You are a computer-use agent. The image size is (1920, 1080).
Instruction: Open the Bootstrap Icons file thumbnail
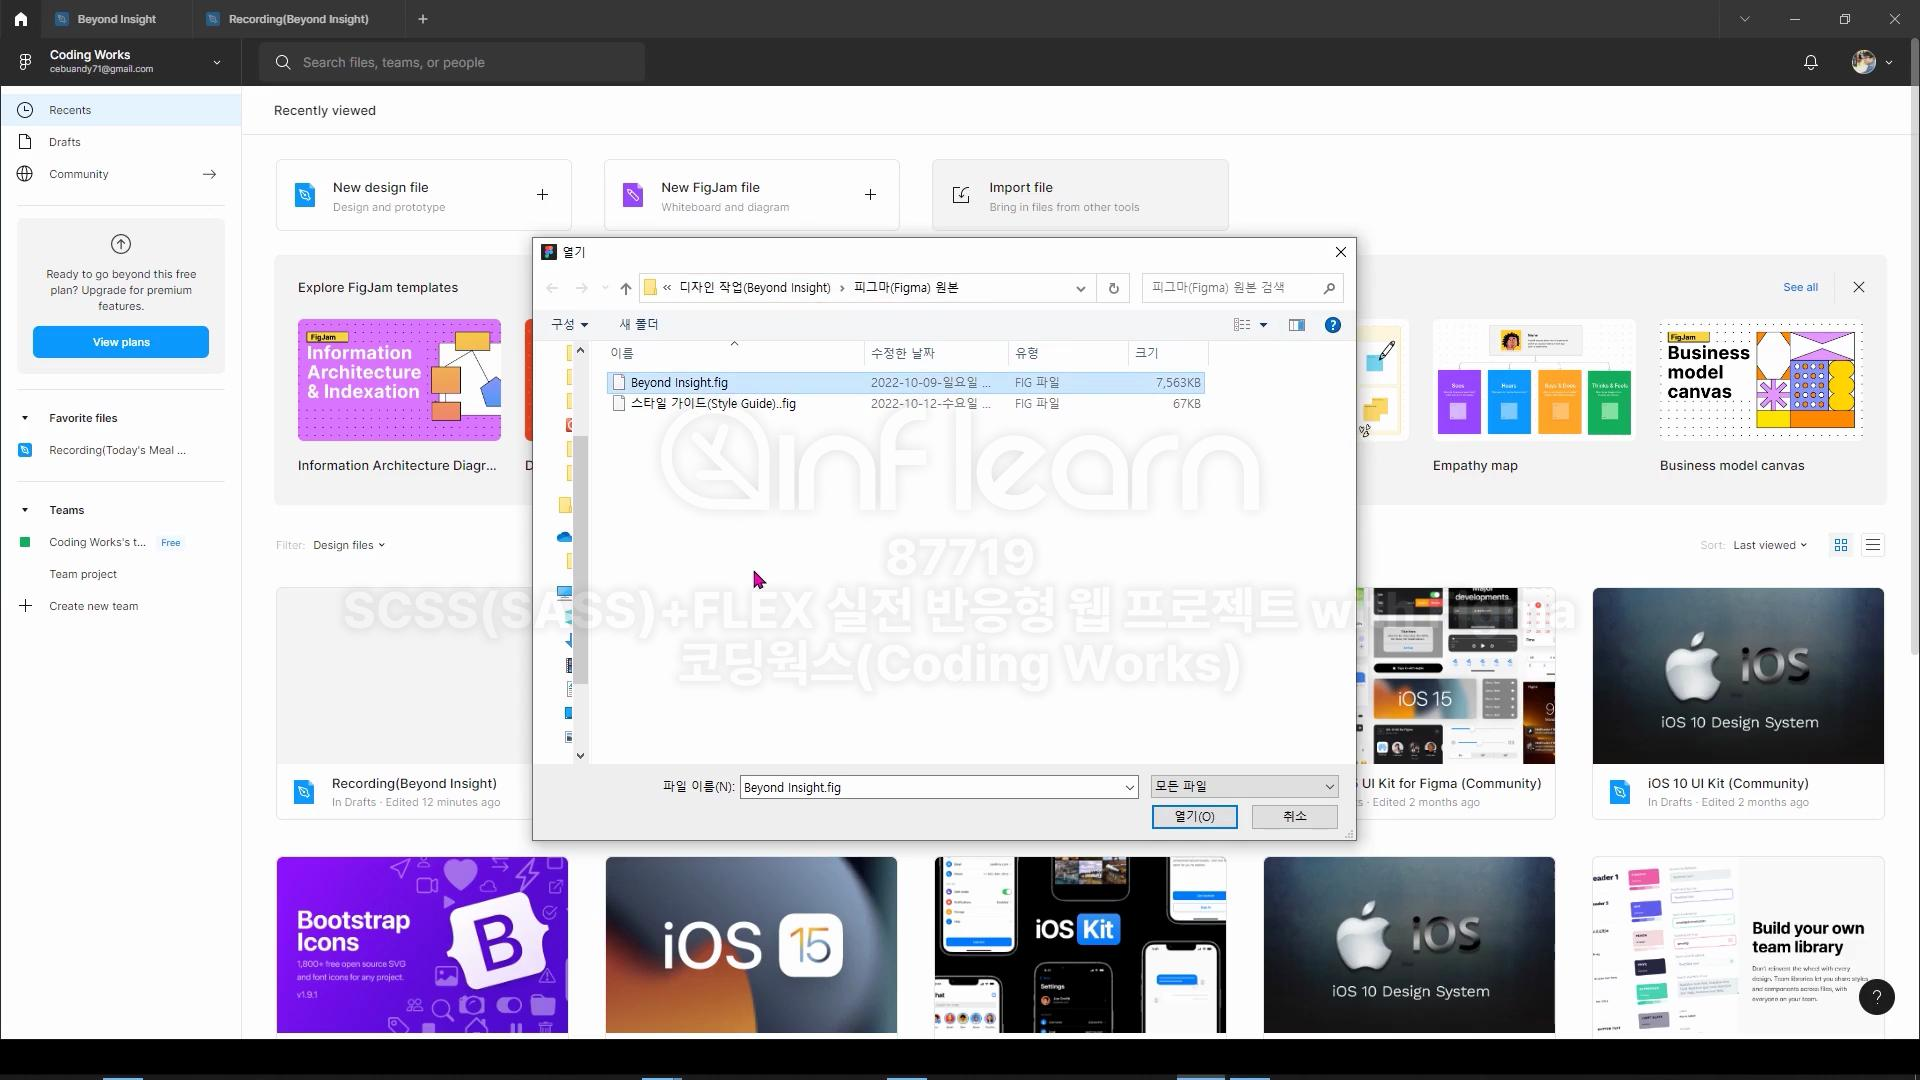(422, 945)
